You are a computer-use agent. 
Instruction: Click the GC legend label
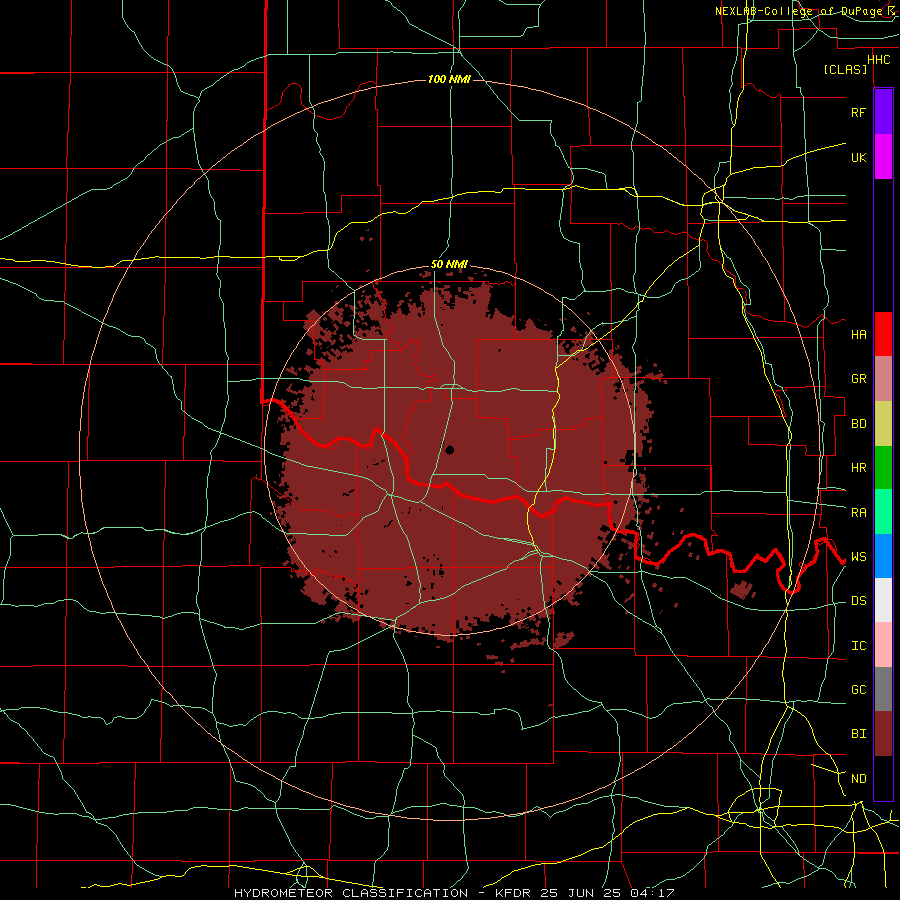(858, 690)
